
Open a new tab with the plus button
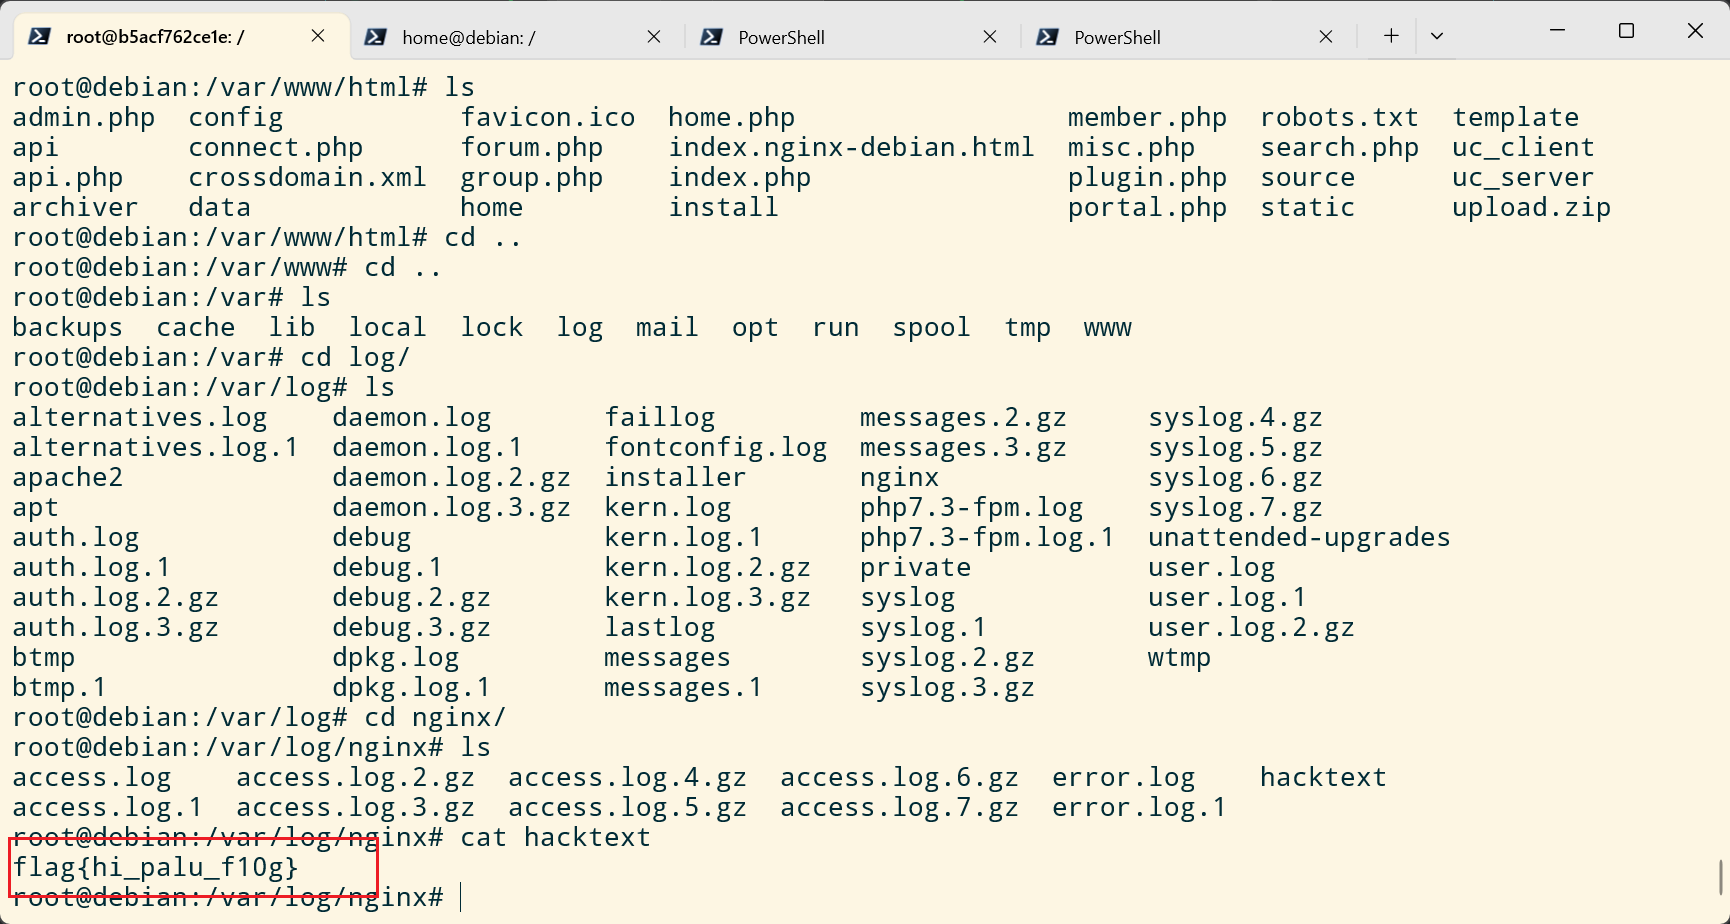pos(1391,36)
